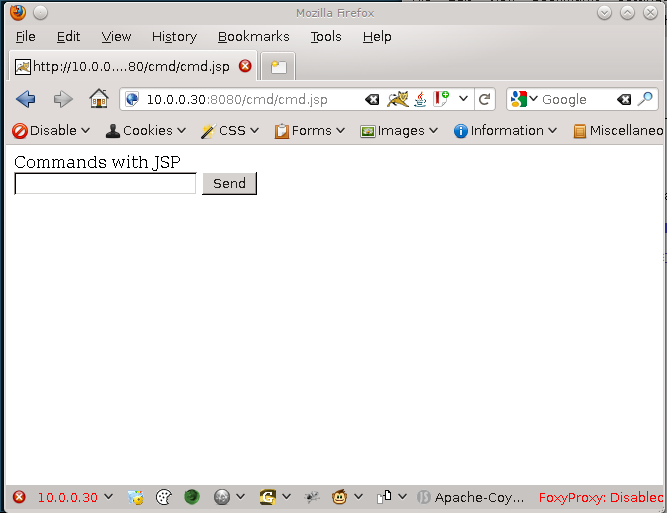Click the search magnifier icon
This screenshot has width=667, height=513.
pyautogui.click(x=646, y=99)
